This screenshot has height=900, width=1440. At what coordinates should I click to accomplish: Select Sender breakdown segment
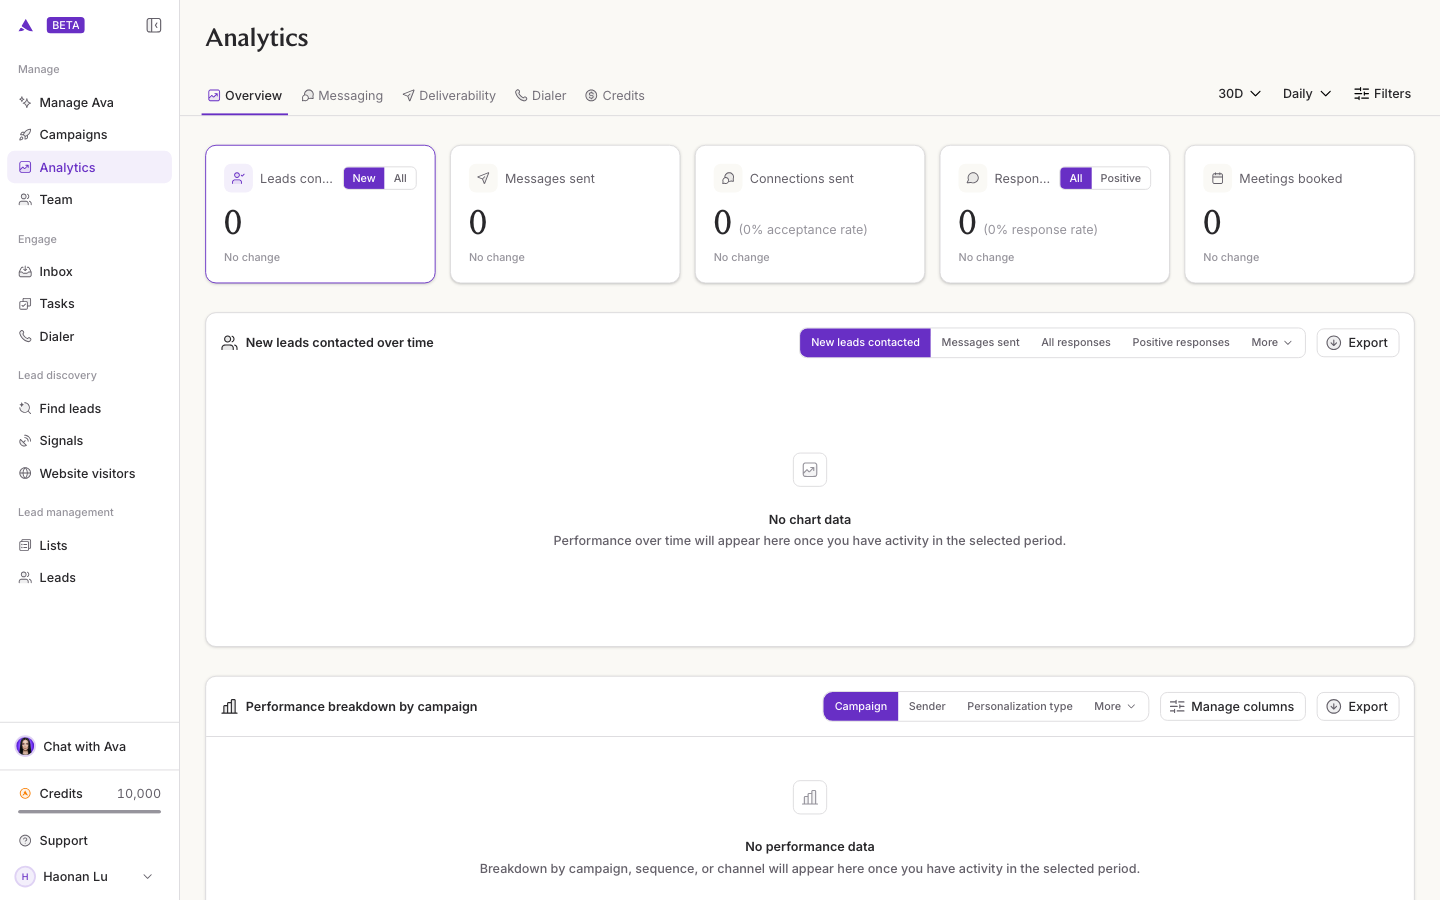click(x=927, y=706)
